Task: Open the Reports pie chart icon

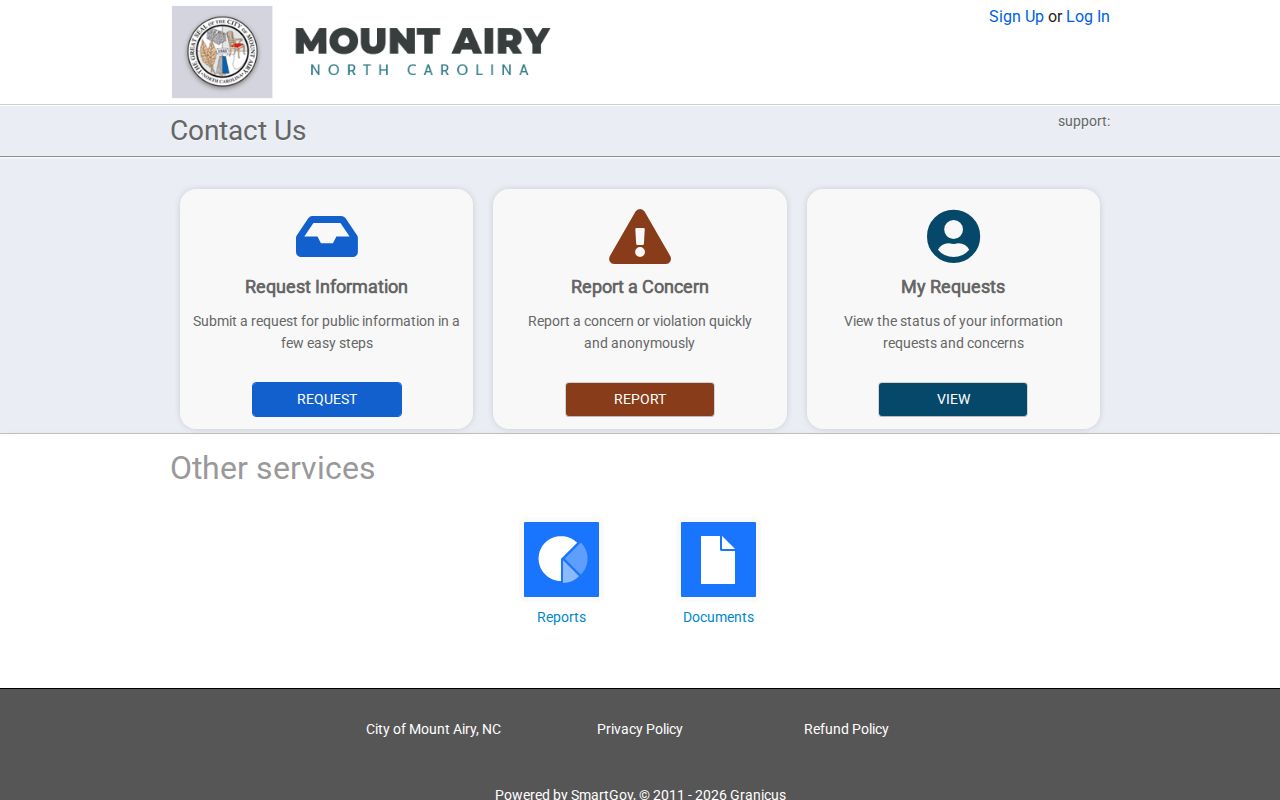Action: tap(561, 559)
